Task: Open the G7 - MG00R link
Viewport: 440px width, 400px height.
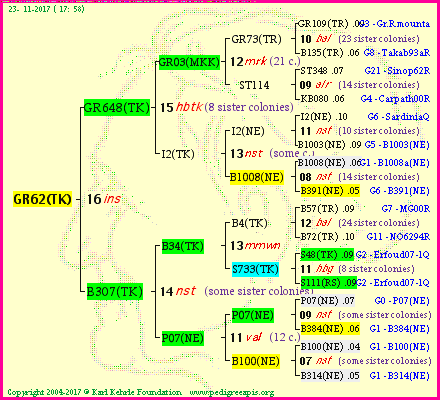Action: click(406, 209)
